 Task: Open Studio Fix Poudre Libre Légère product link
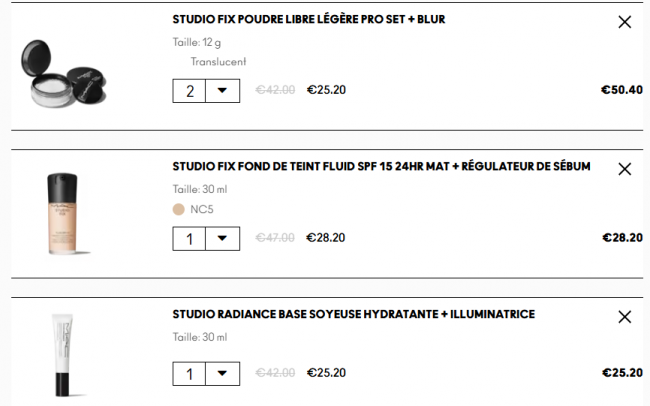308,19
